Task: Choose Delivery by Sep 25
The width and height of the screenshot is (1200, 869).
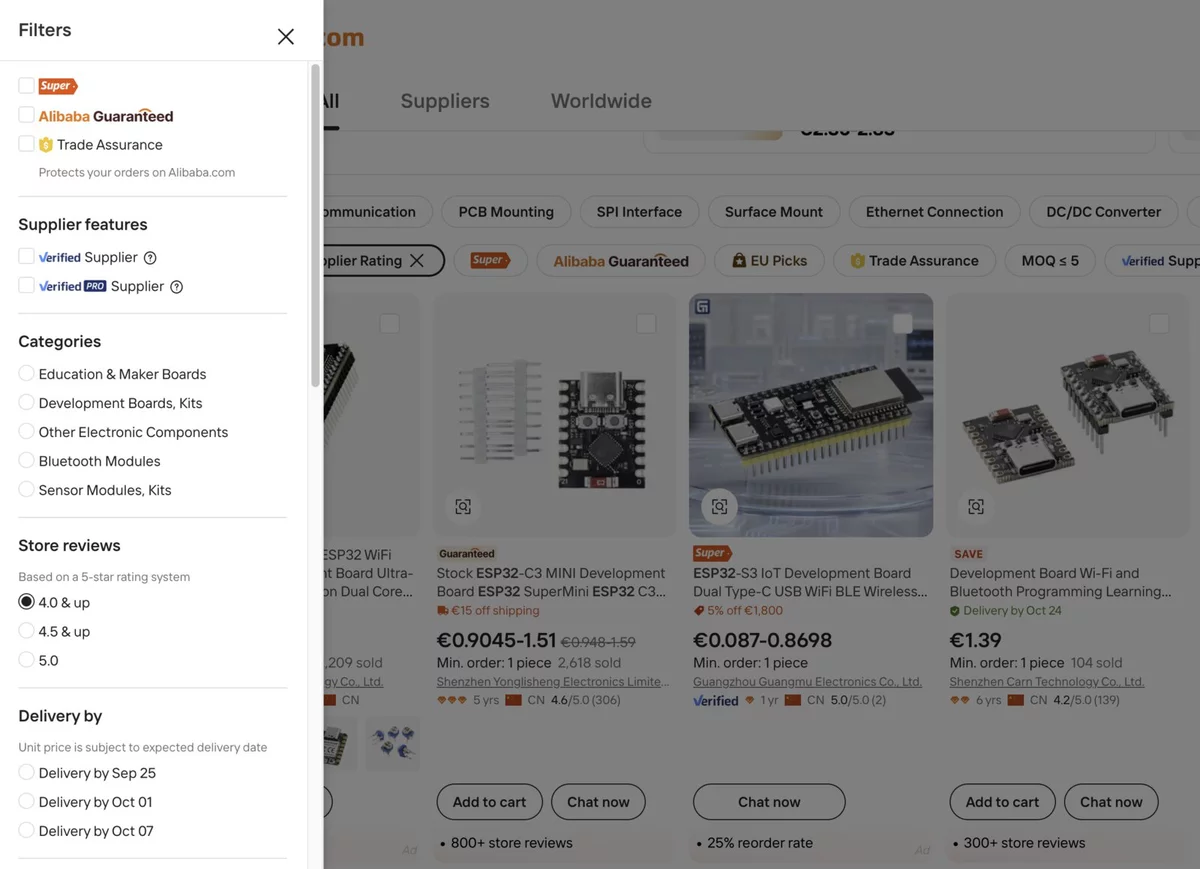Action: pyautogui.click(x=26, y=772)
